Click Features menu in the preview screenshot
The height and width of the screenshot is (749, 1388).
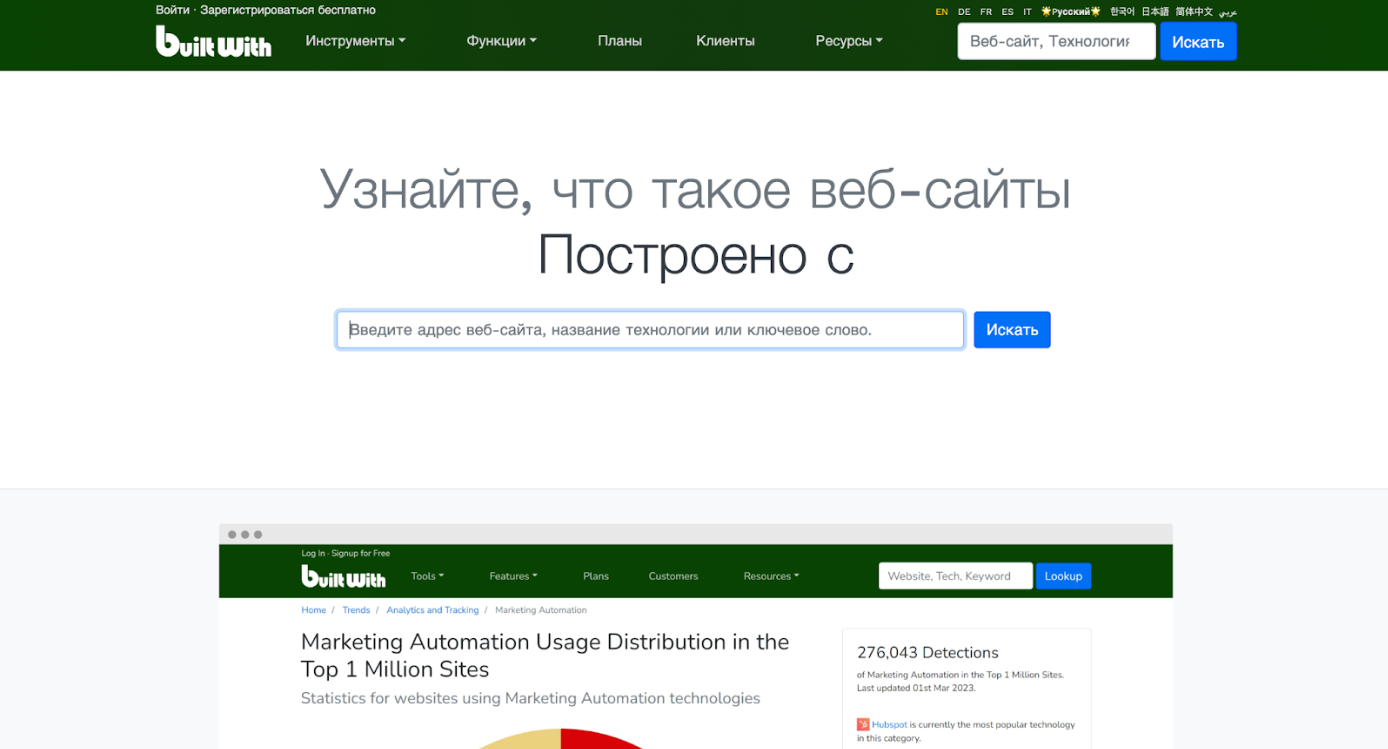click(x=513, y=576)
